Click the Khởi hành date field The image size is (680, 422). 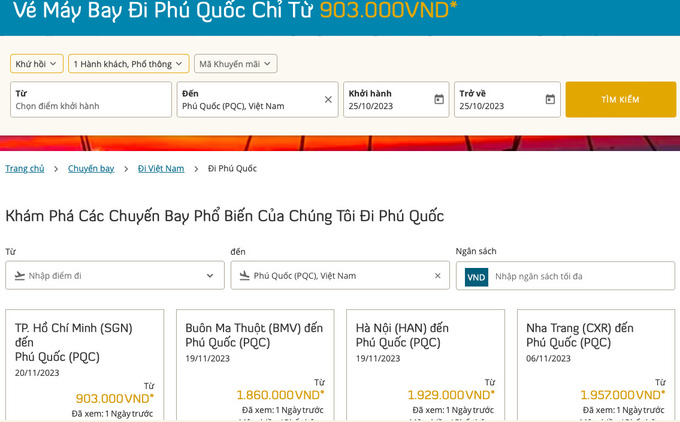tap(396, 99)
